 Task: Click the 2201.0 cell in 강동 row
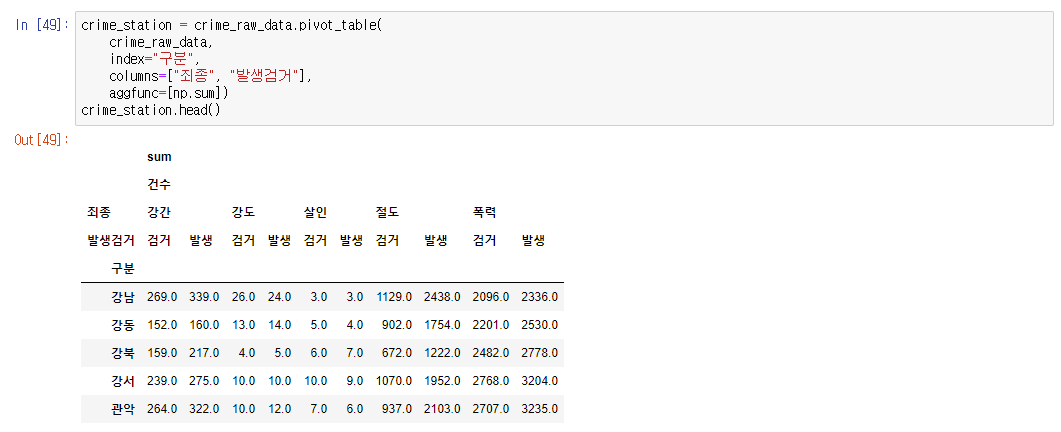(491, 325)
